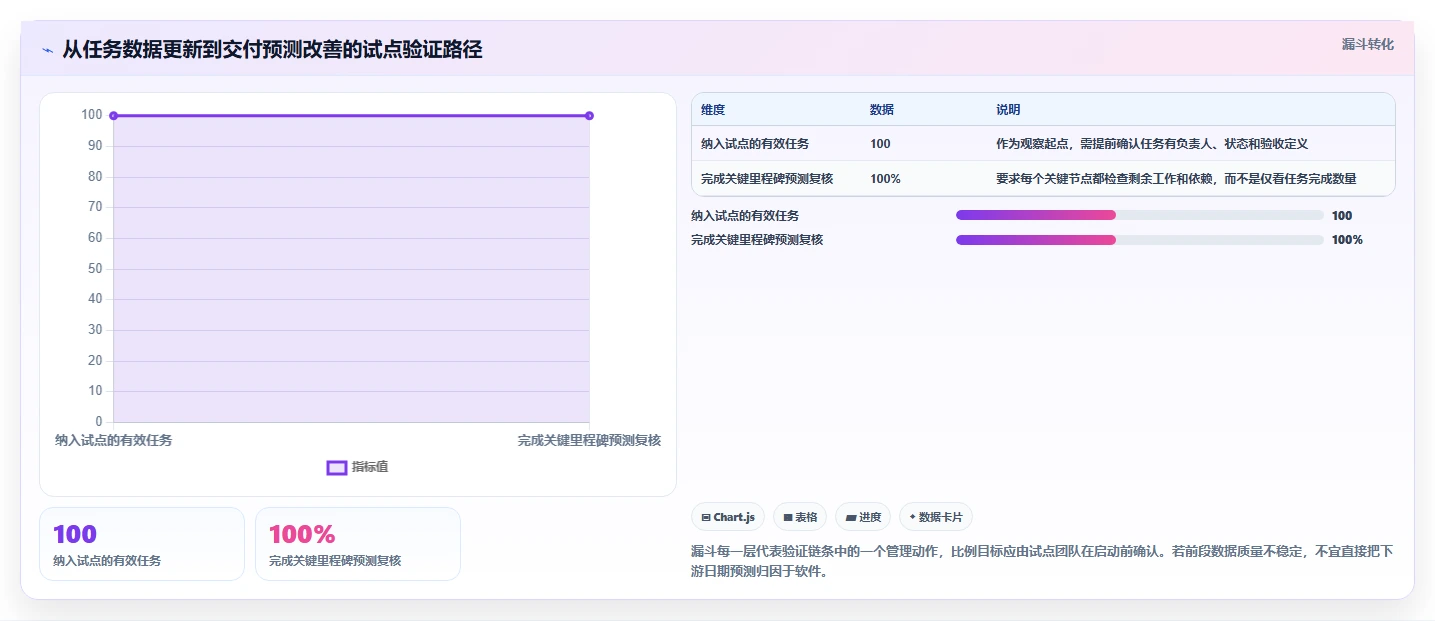Click the value 100 after first progress bar

[x=1342, y=215]
